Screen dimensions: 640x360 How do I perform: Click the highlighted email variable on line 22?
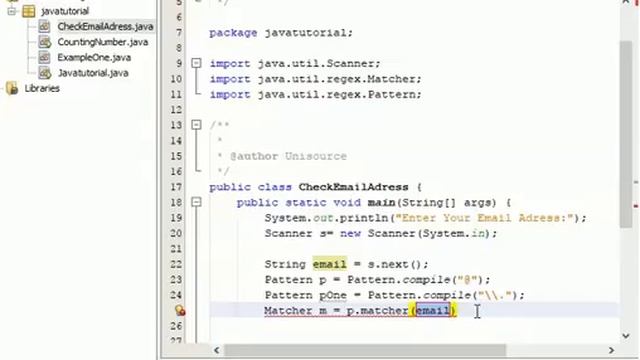click(329, 264)
